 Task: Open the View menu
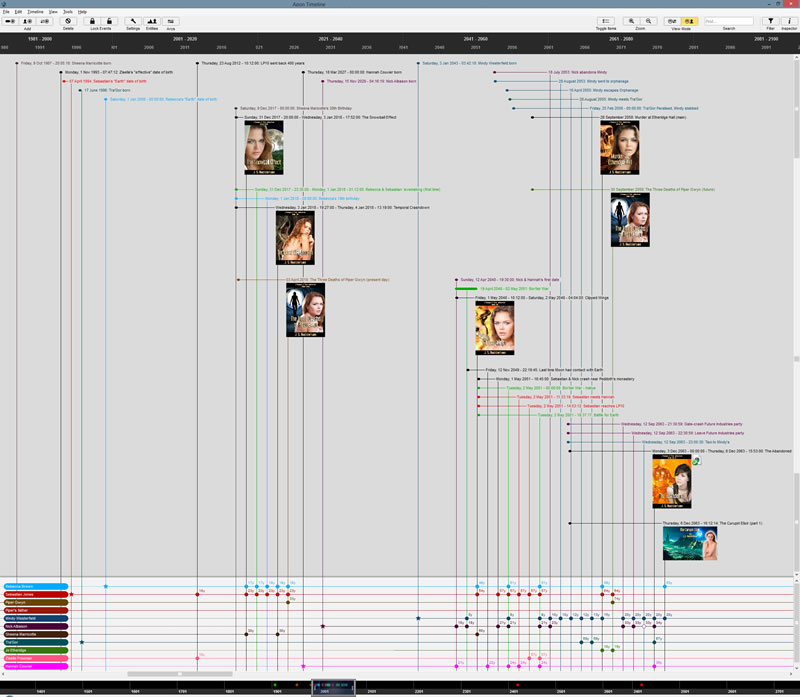(53, 12)
